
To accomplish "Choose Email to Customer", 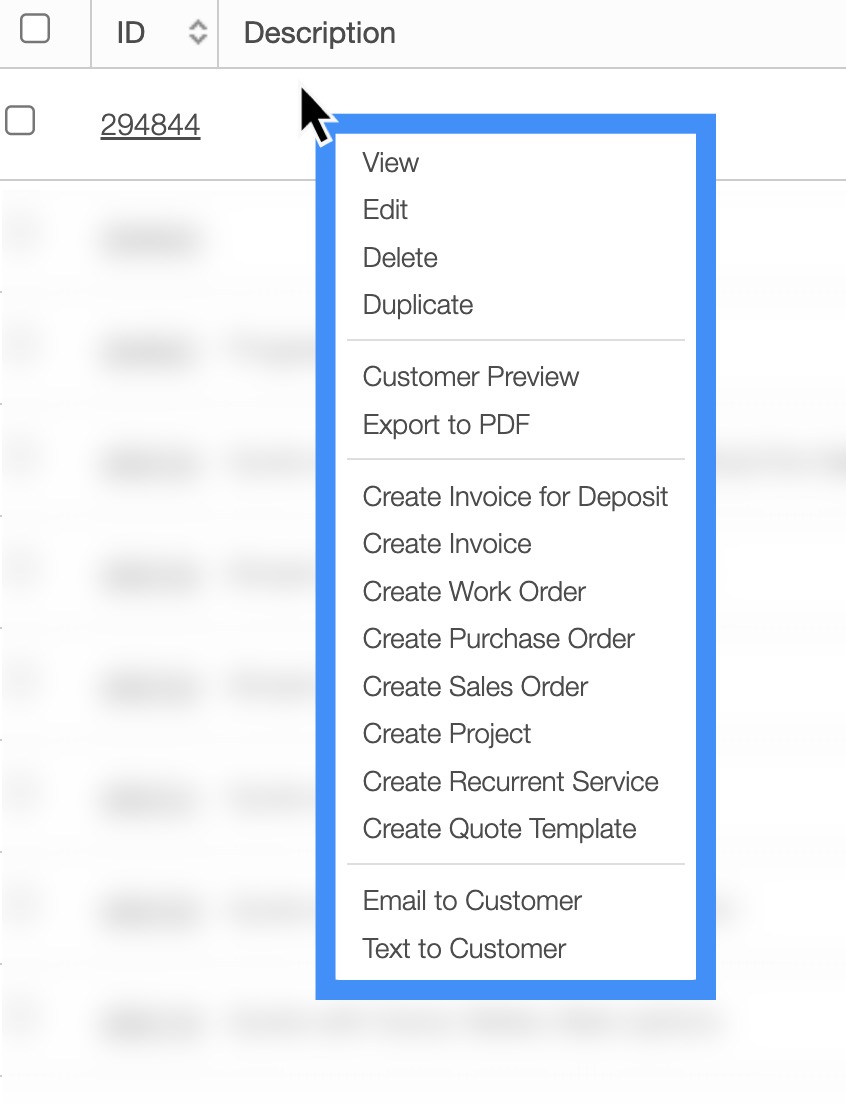I will click(472, 901).
